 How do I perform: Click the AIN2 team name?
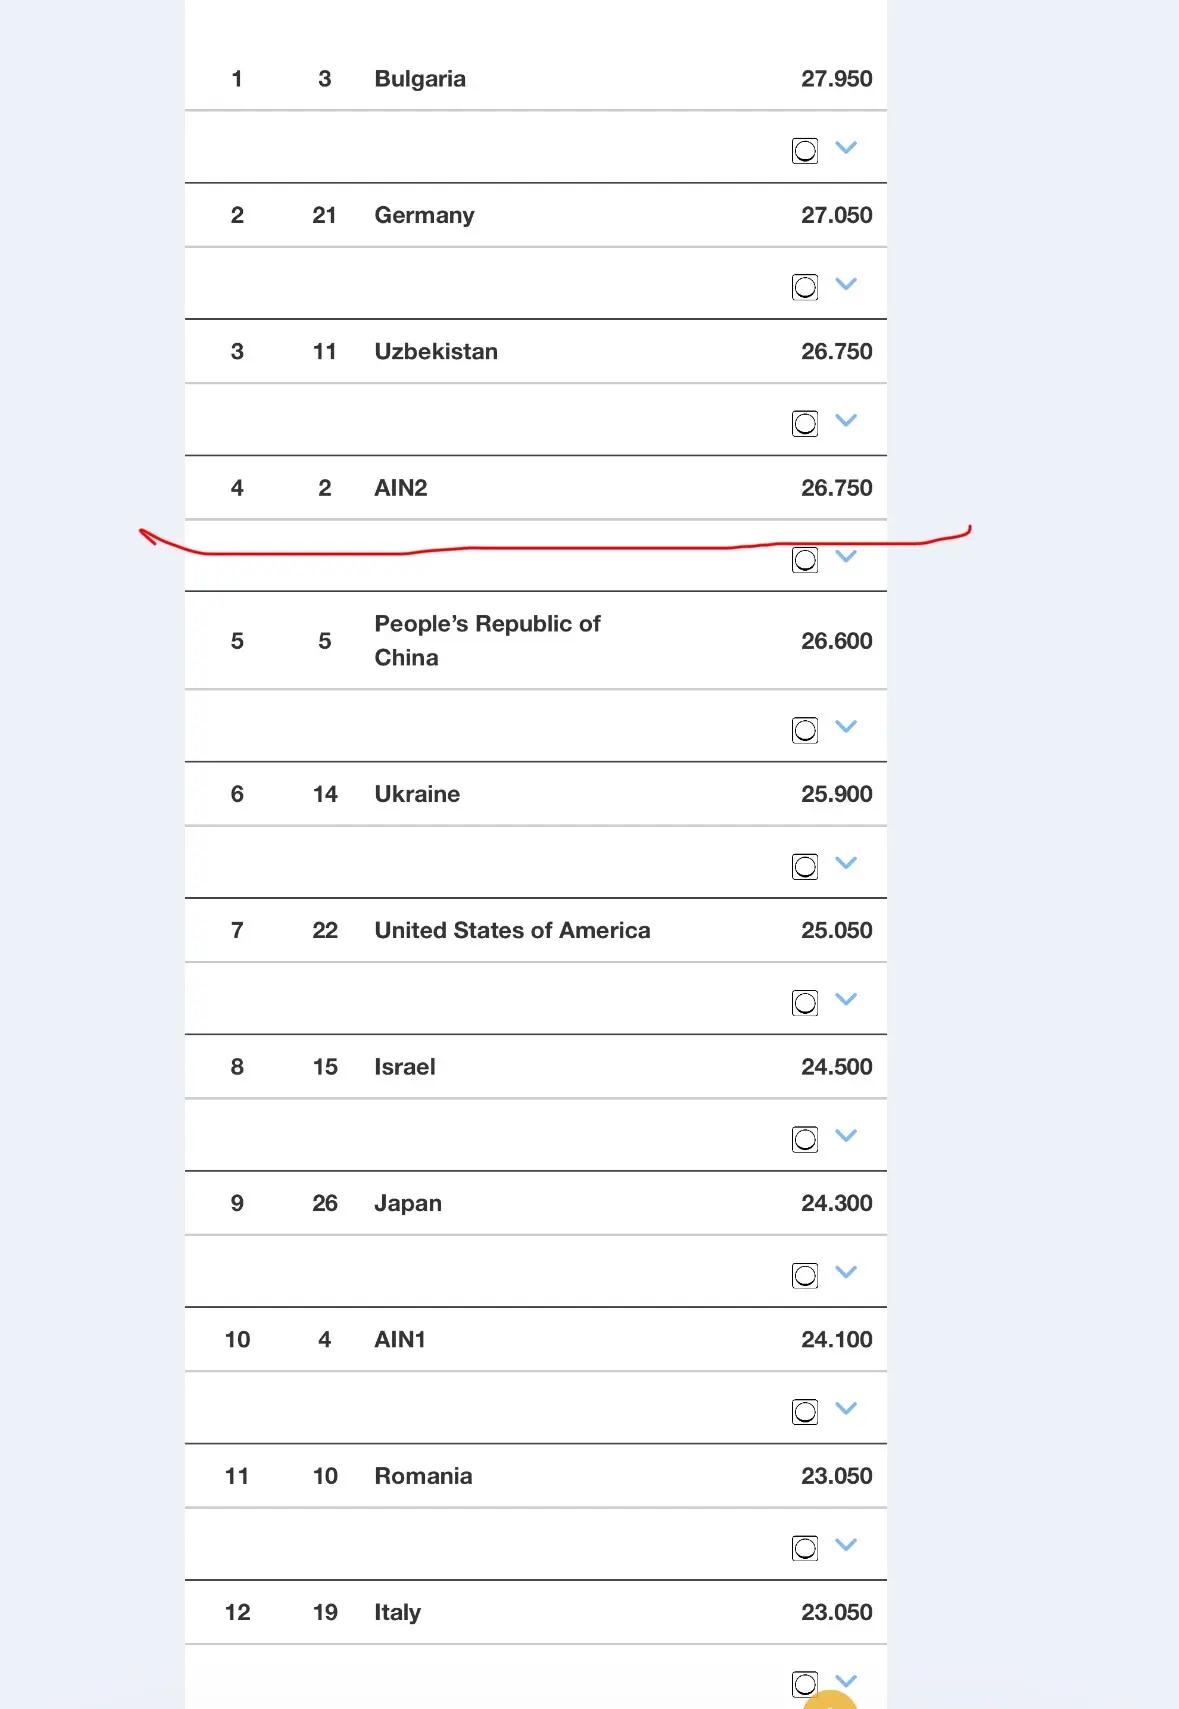pyautogui.click(x=401, y=488)
